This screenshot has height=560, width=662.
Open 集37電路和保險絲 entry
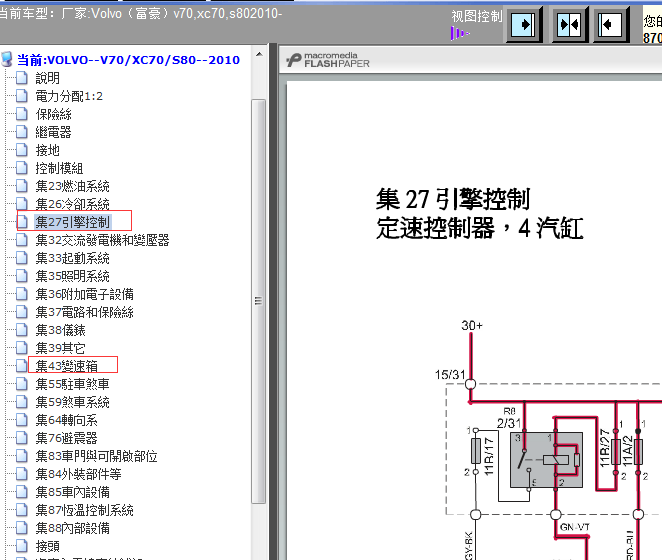click(x=84, y=312)
